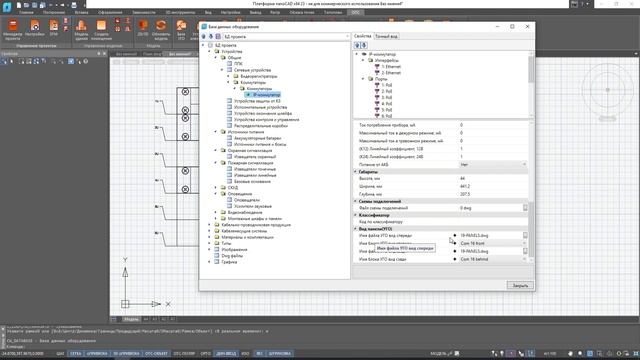Expand the Кабельно-проводниковая продукция node
Screen dimensions: 640x360
210,225
